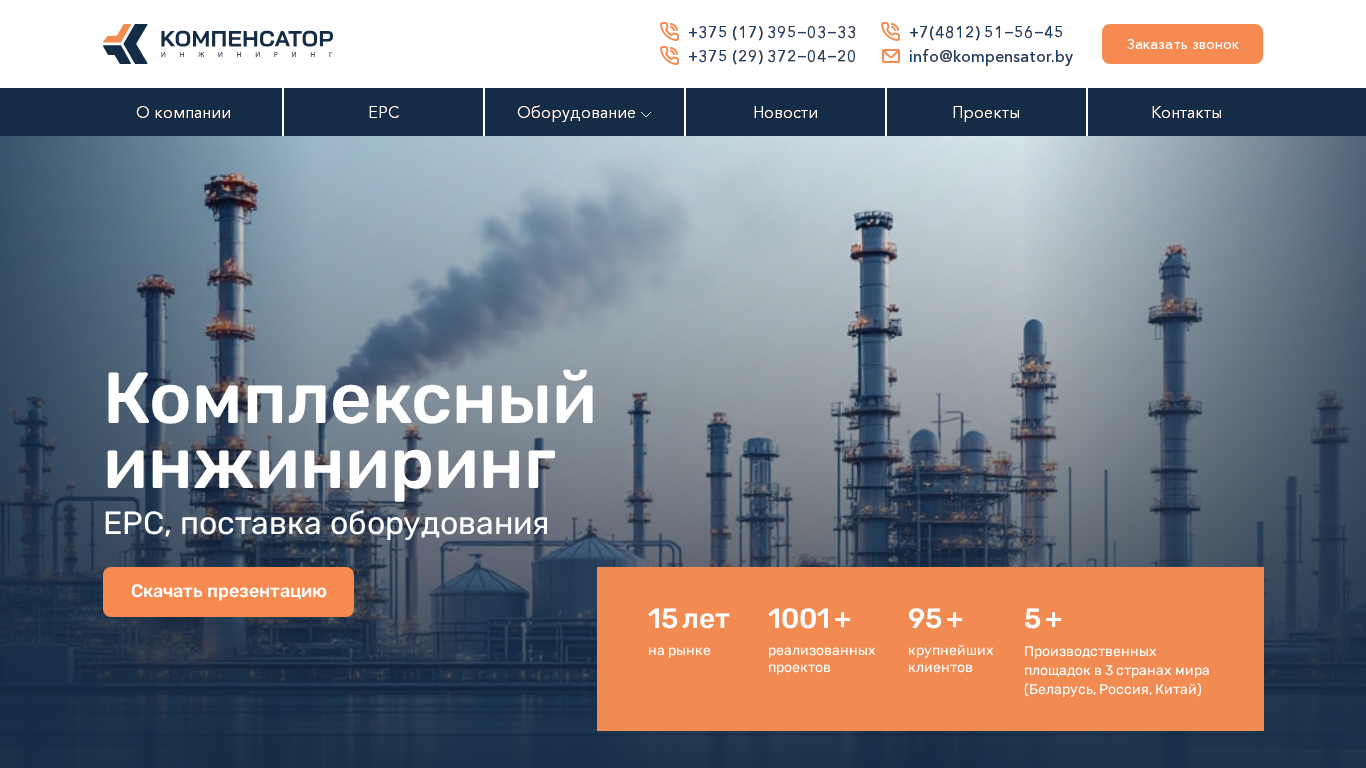This screenshot has height=768, width=1366.
Task: Click the крупнейших клиентов label
Action: point(951,659)
